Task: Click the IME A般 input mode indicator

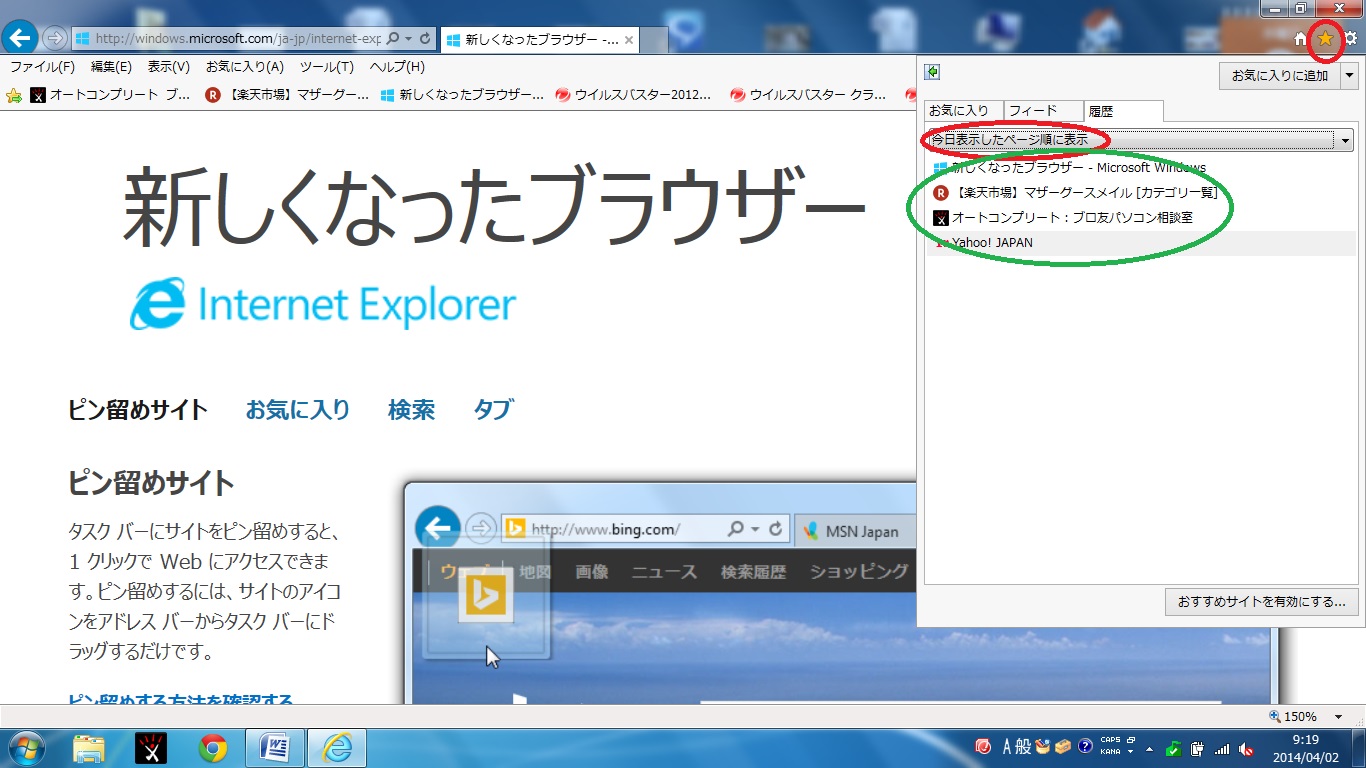Action: (x=1017, y=747)
